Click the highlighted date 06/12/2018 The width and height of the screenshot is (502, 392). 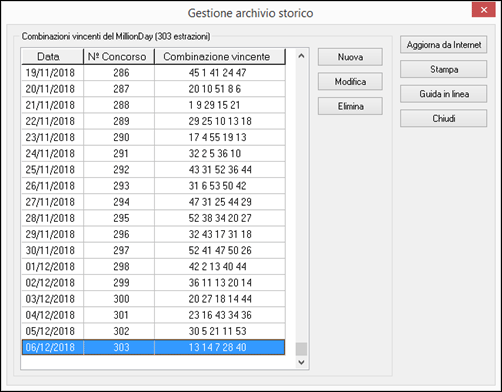click(50, 347)
